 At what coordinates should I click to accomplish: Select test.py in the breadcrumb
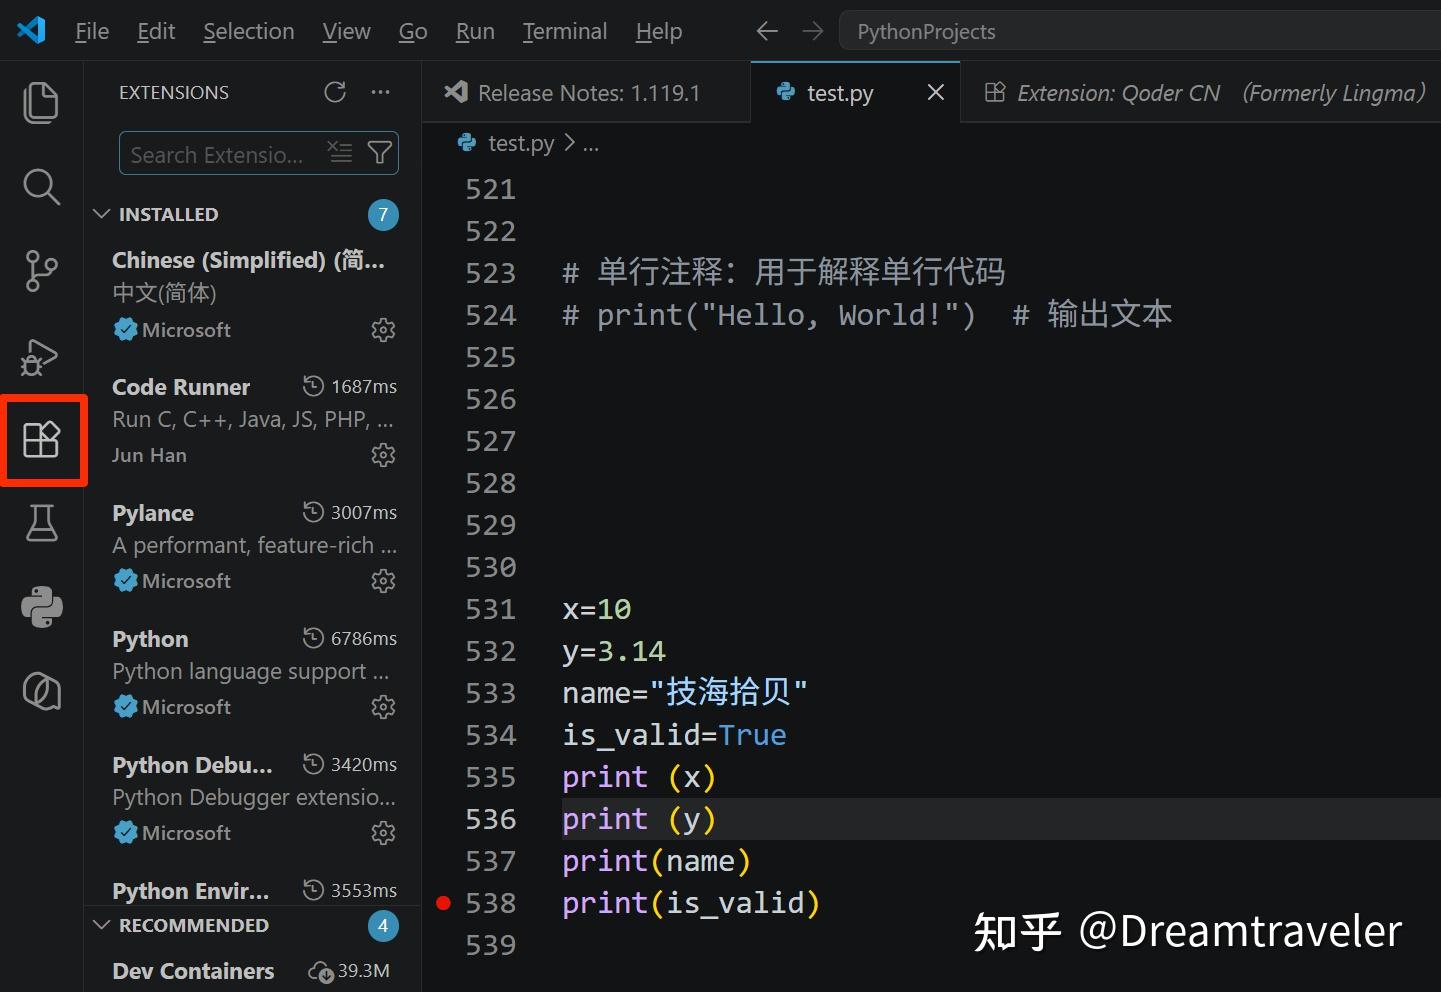click(x=520, y=143)
